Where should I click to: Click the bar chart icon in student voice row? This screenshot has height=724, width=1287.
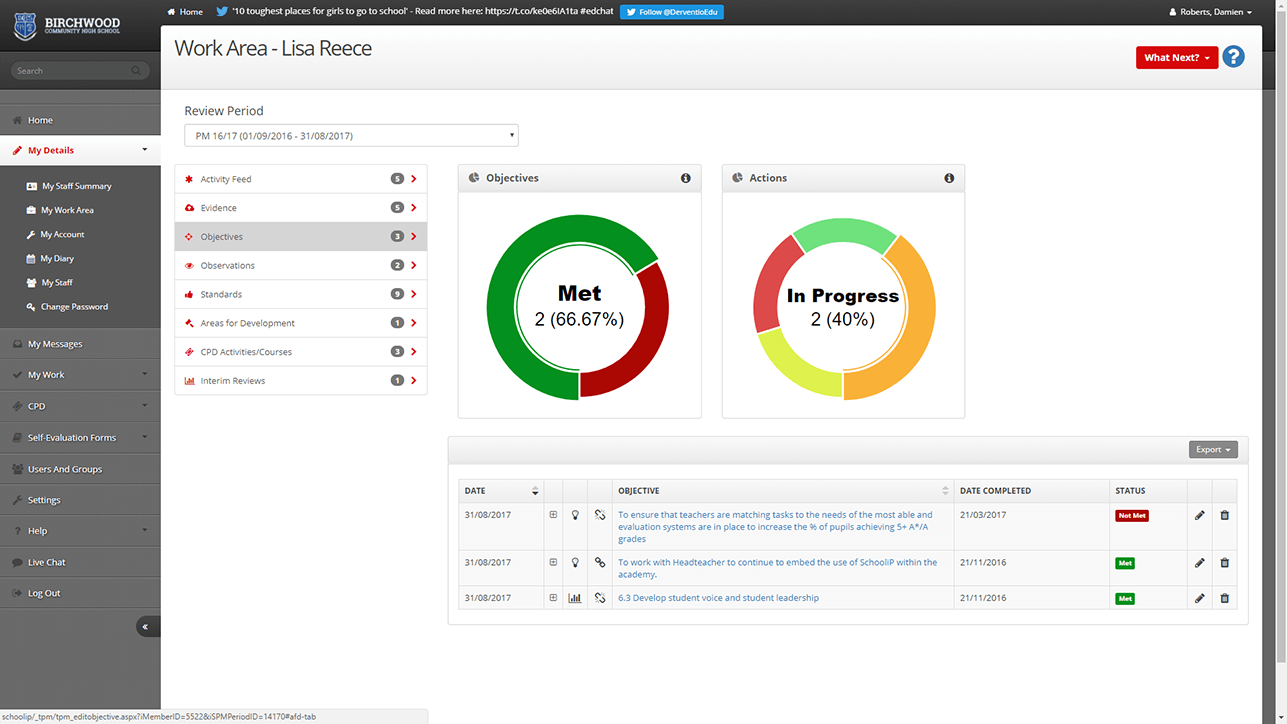(x=575, y=598)
